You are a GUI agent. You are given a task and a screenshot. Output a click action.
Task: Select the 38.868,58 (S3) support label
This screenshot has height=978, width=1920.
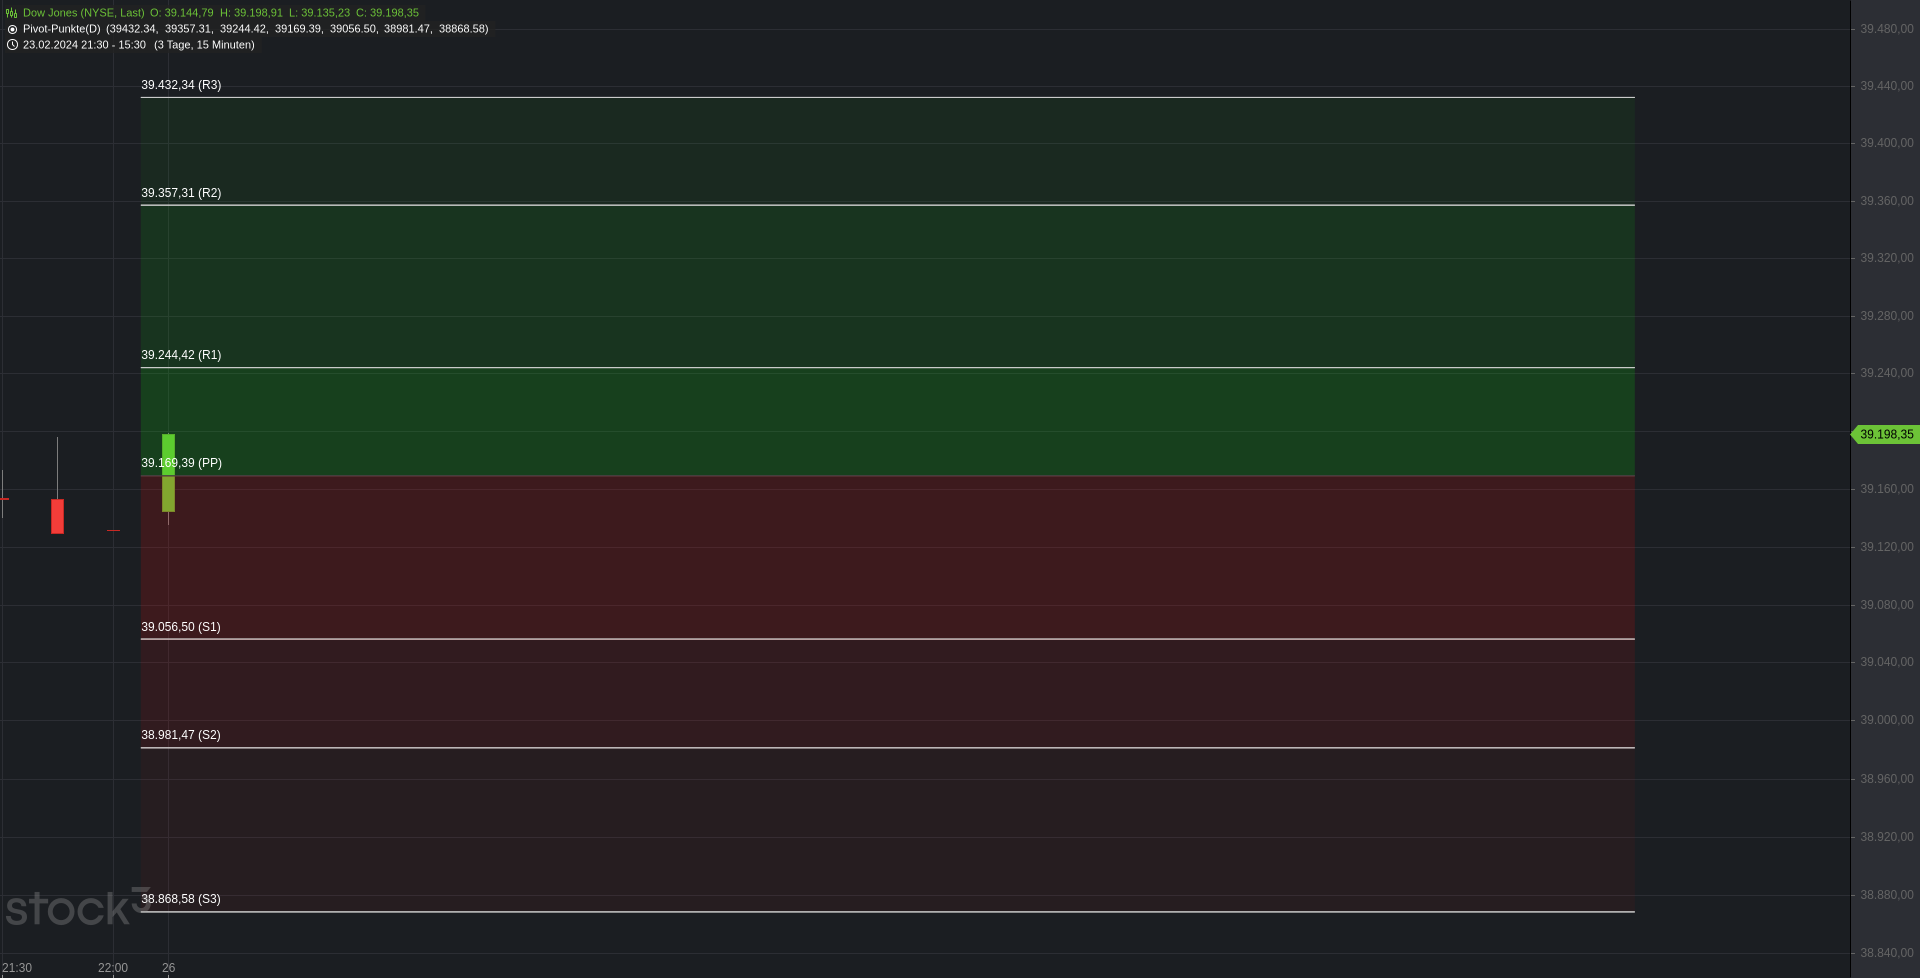click(x=181, y=899)
